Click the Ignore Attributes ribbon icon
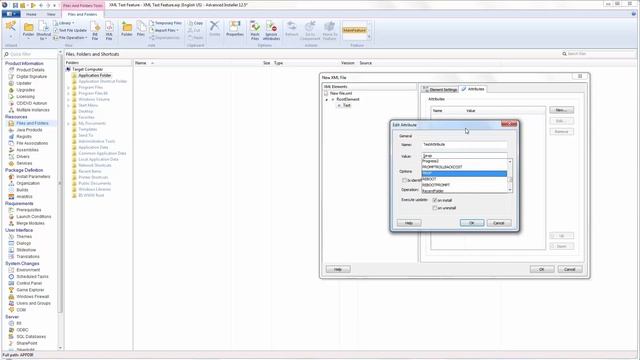This screenshot has height=360, width=640. click(x=271, y=27)
